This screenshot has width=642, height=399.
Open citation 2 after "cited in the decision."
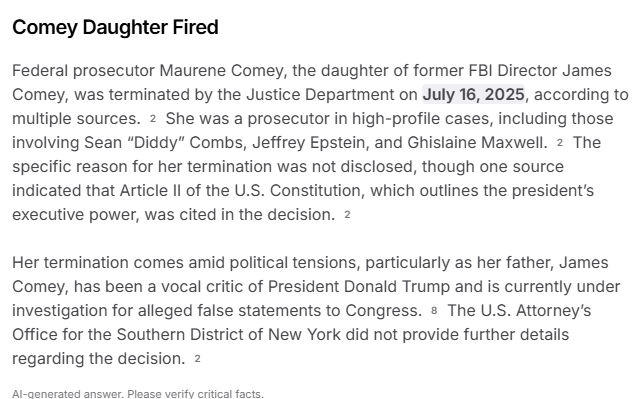[x=347, y=214]
